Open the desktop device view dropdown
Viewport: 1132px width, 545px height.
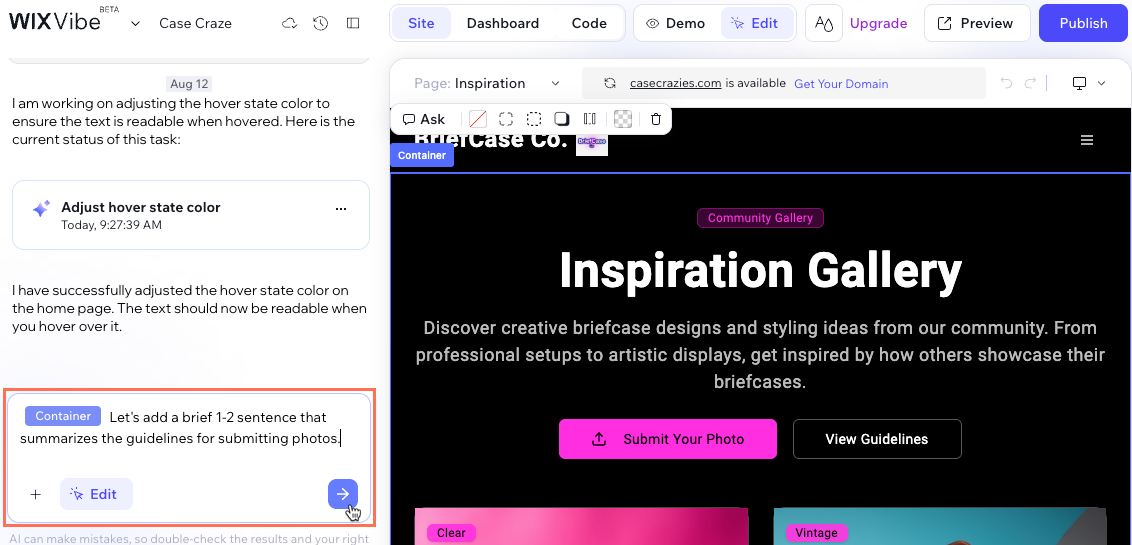(1089, 84)
